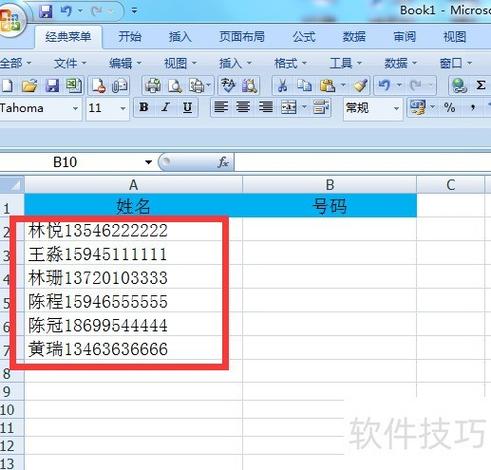
Task: Switch to the 审阅 ribbon tab
Action: [405, 37]
